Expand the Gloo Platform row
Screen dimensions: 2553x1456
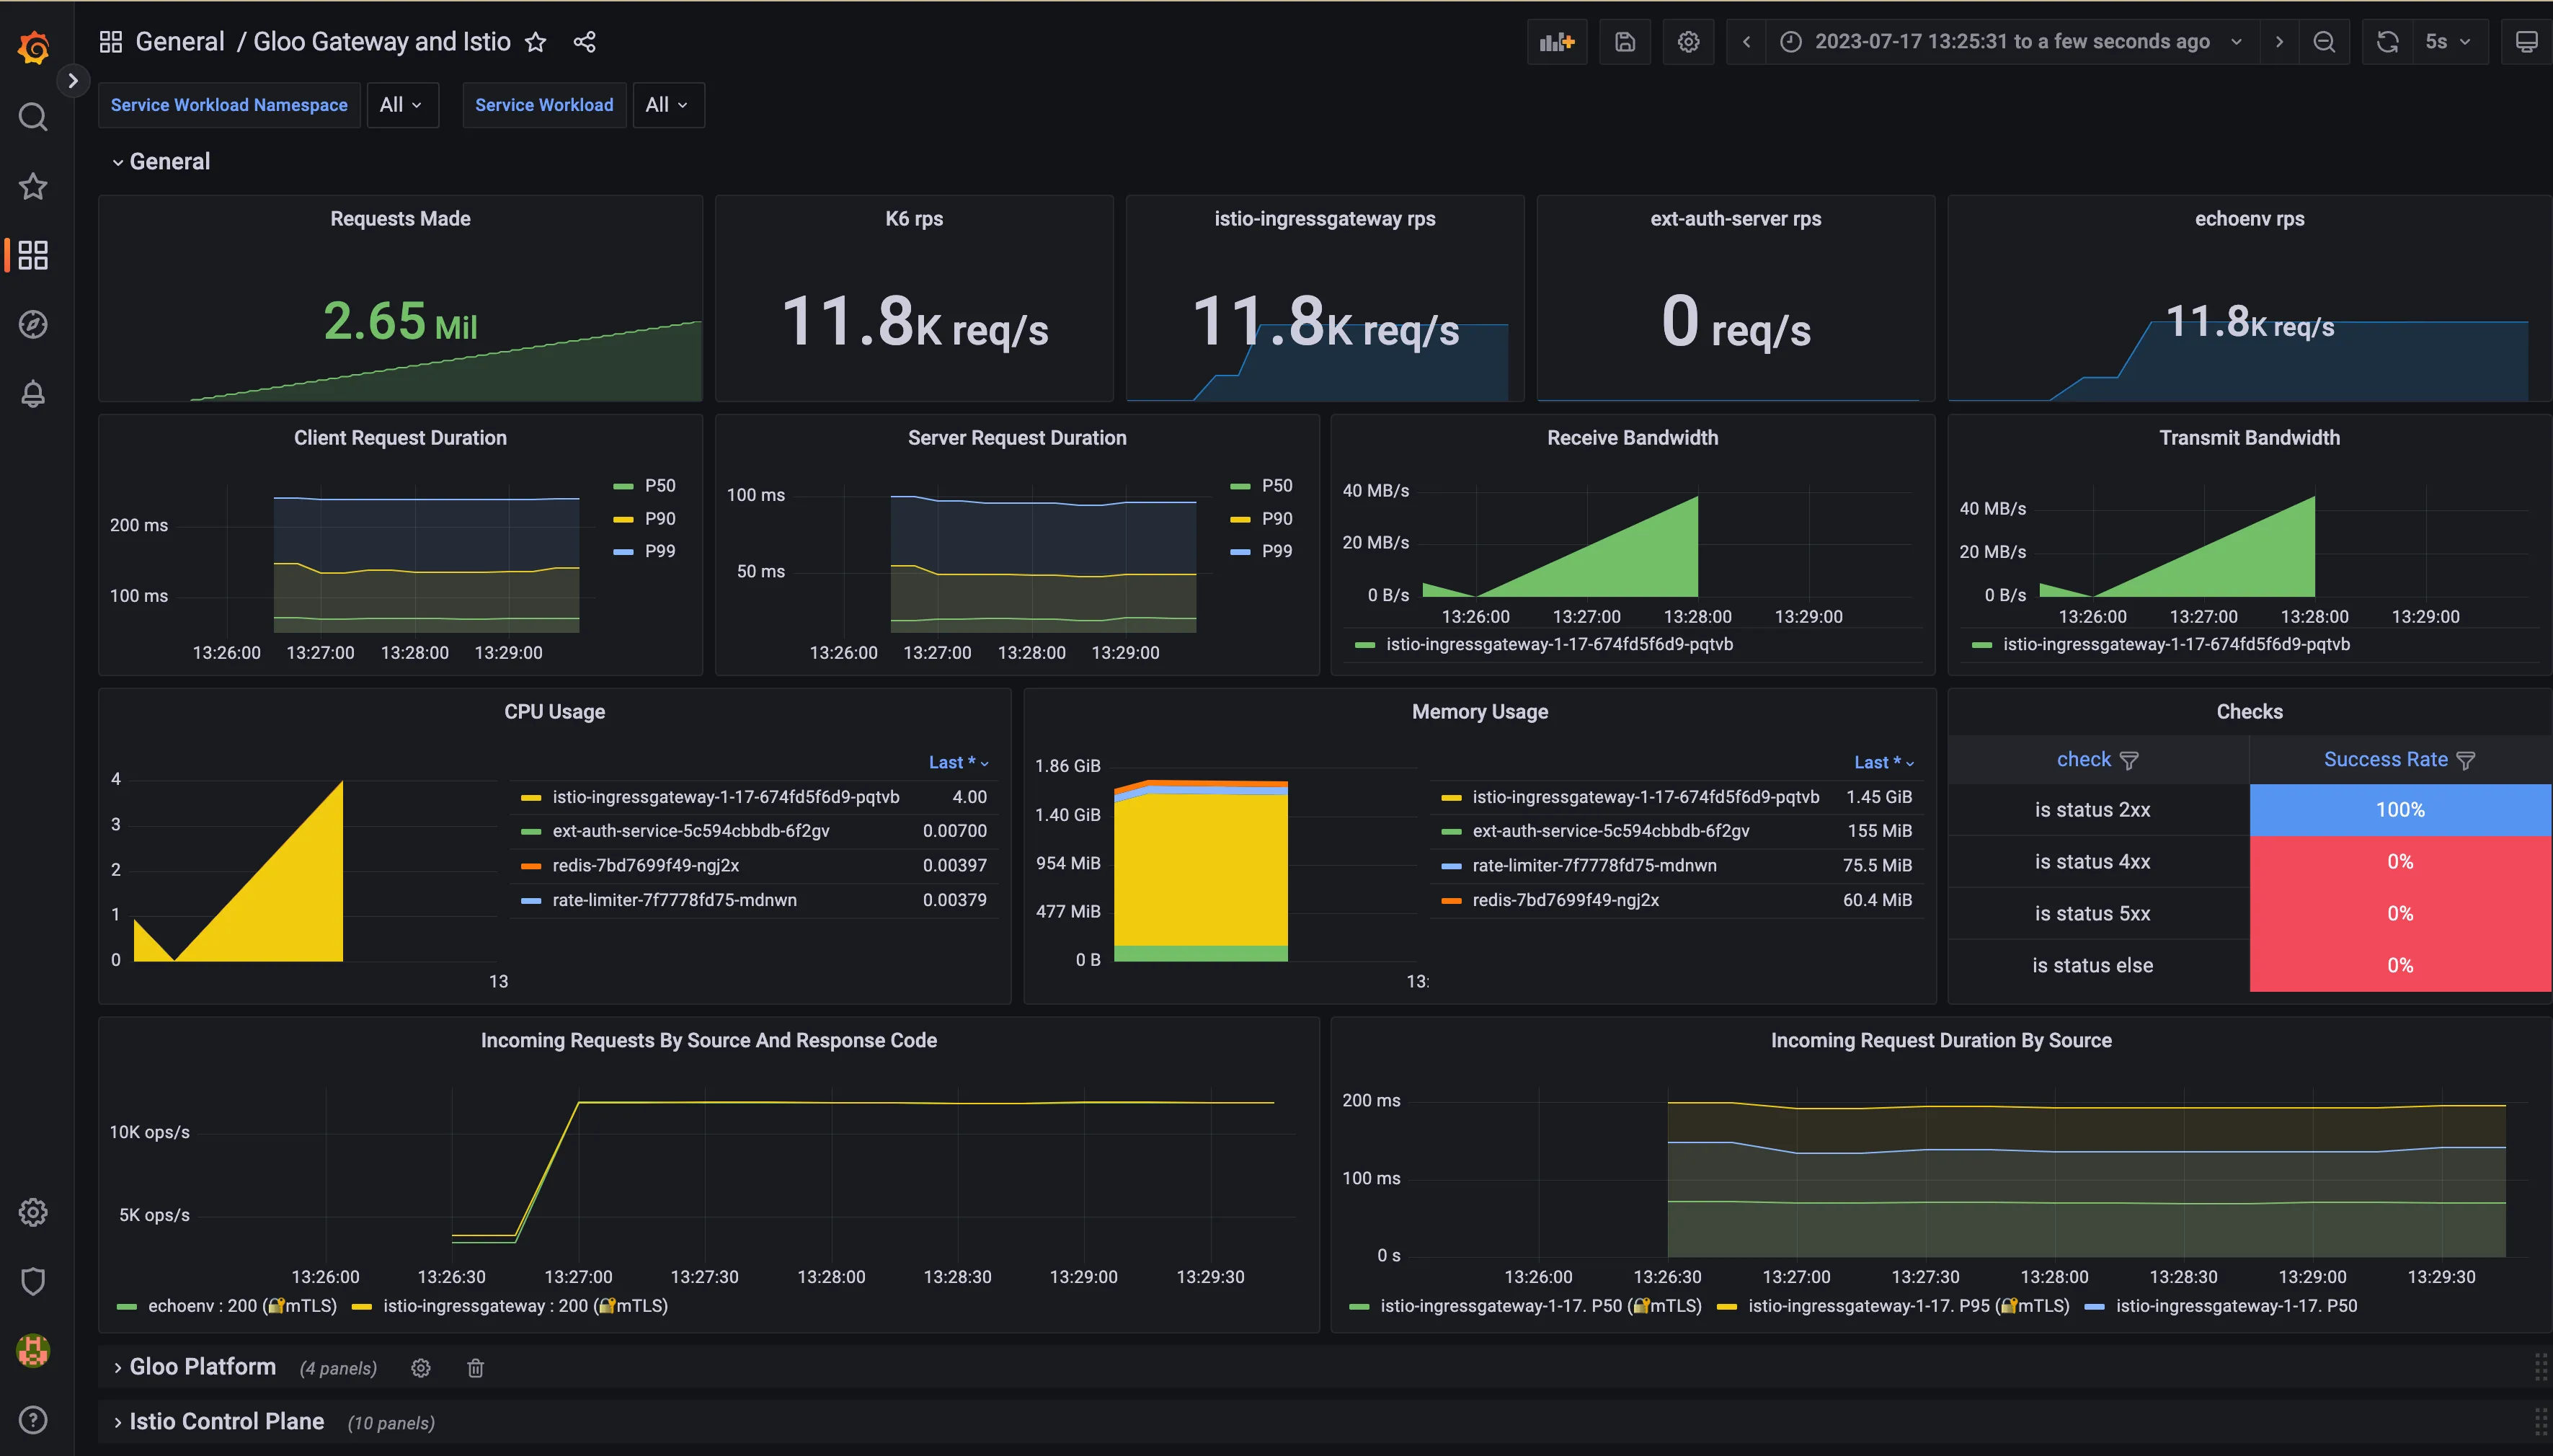[194, 1367]
